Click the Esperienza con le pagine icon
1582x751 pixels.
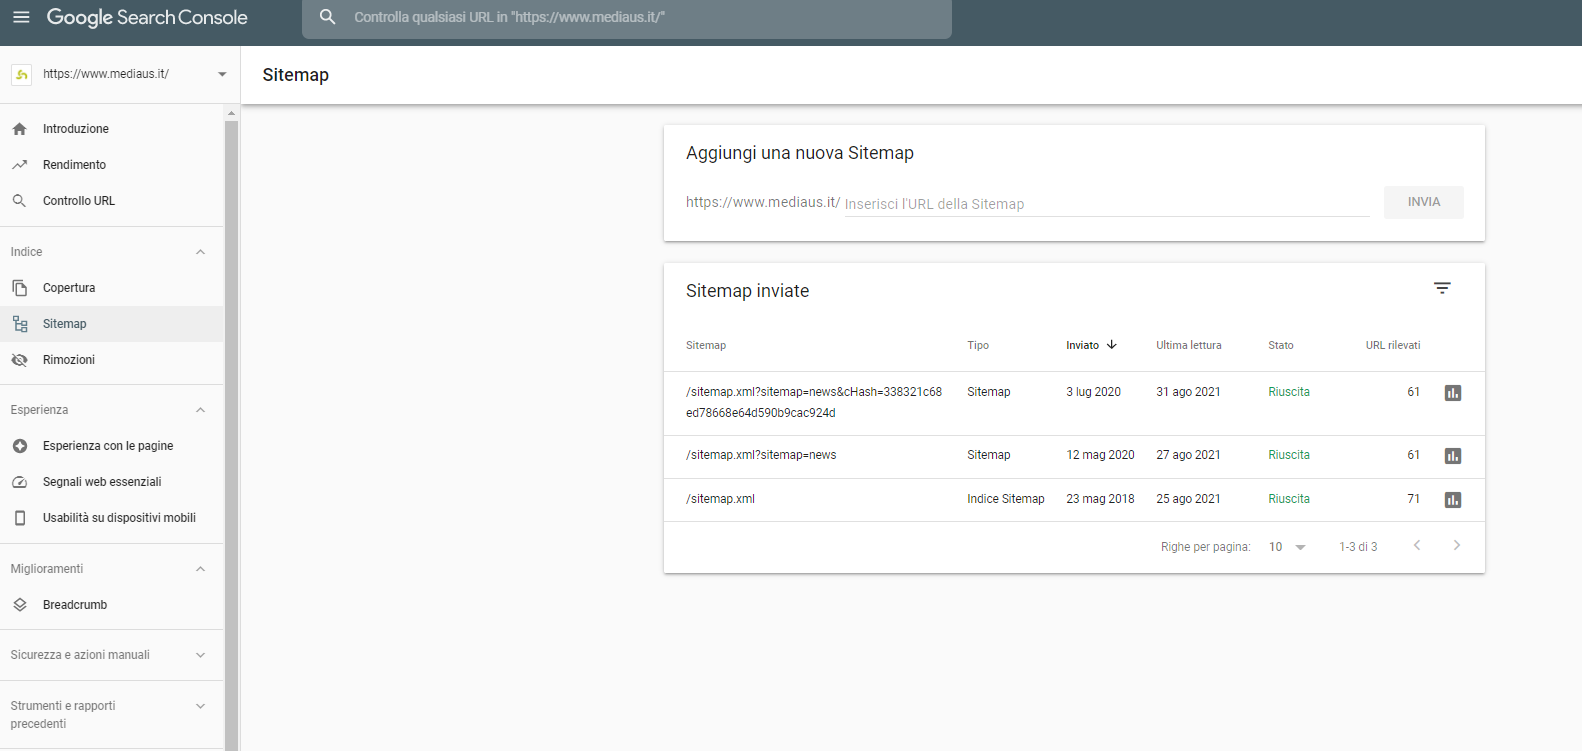tap(19, 446)
